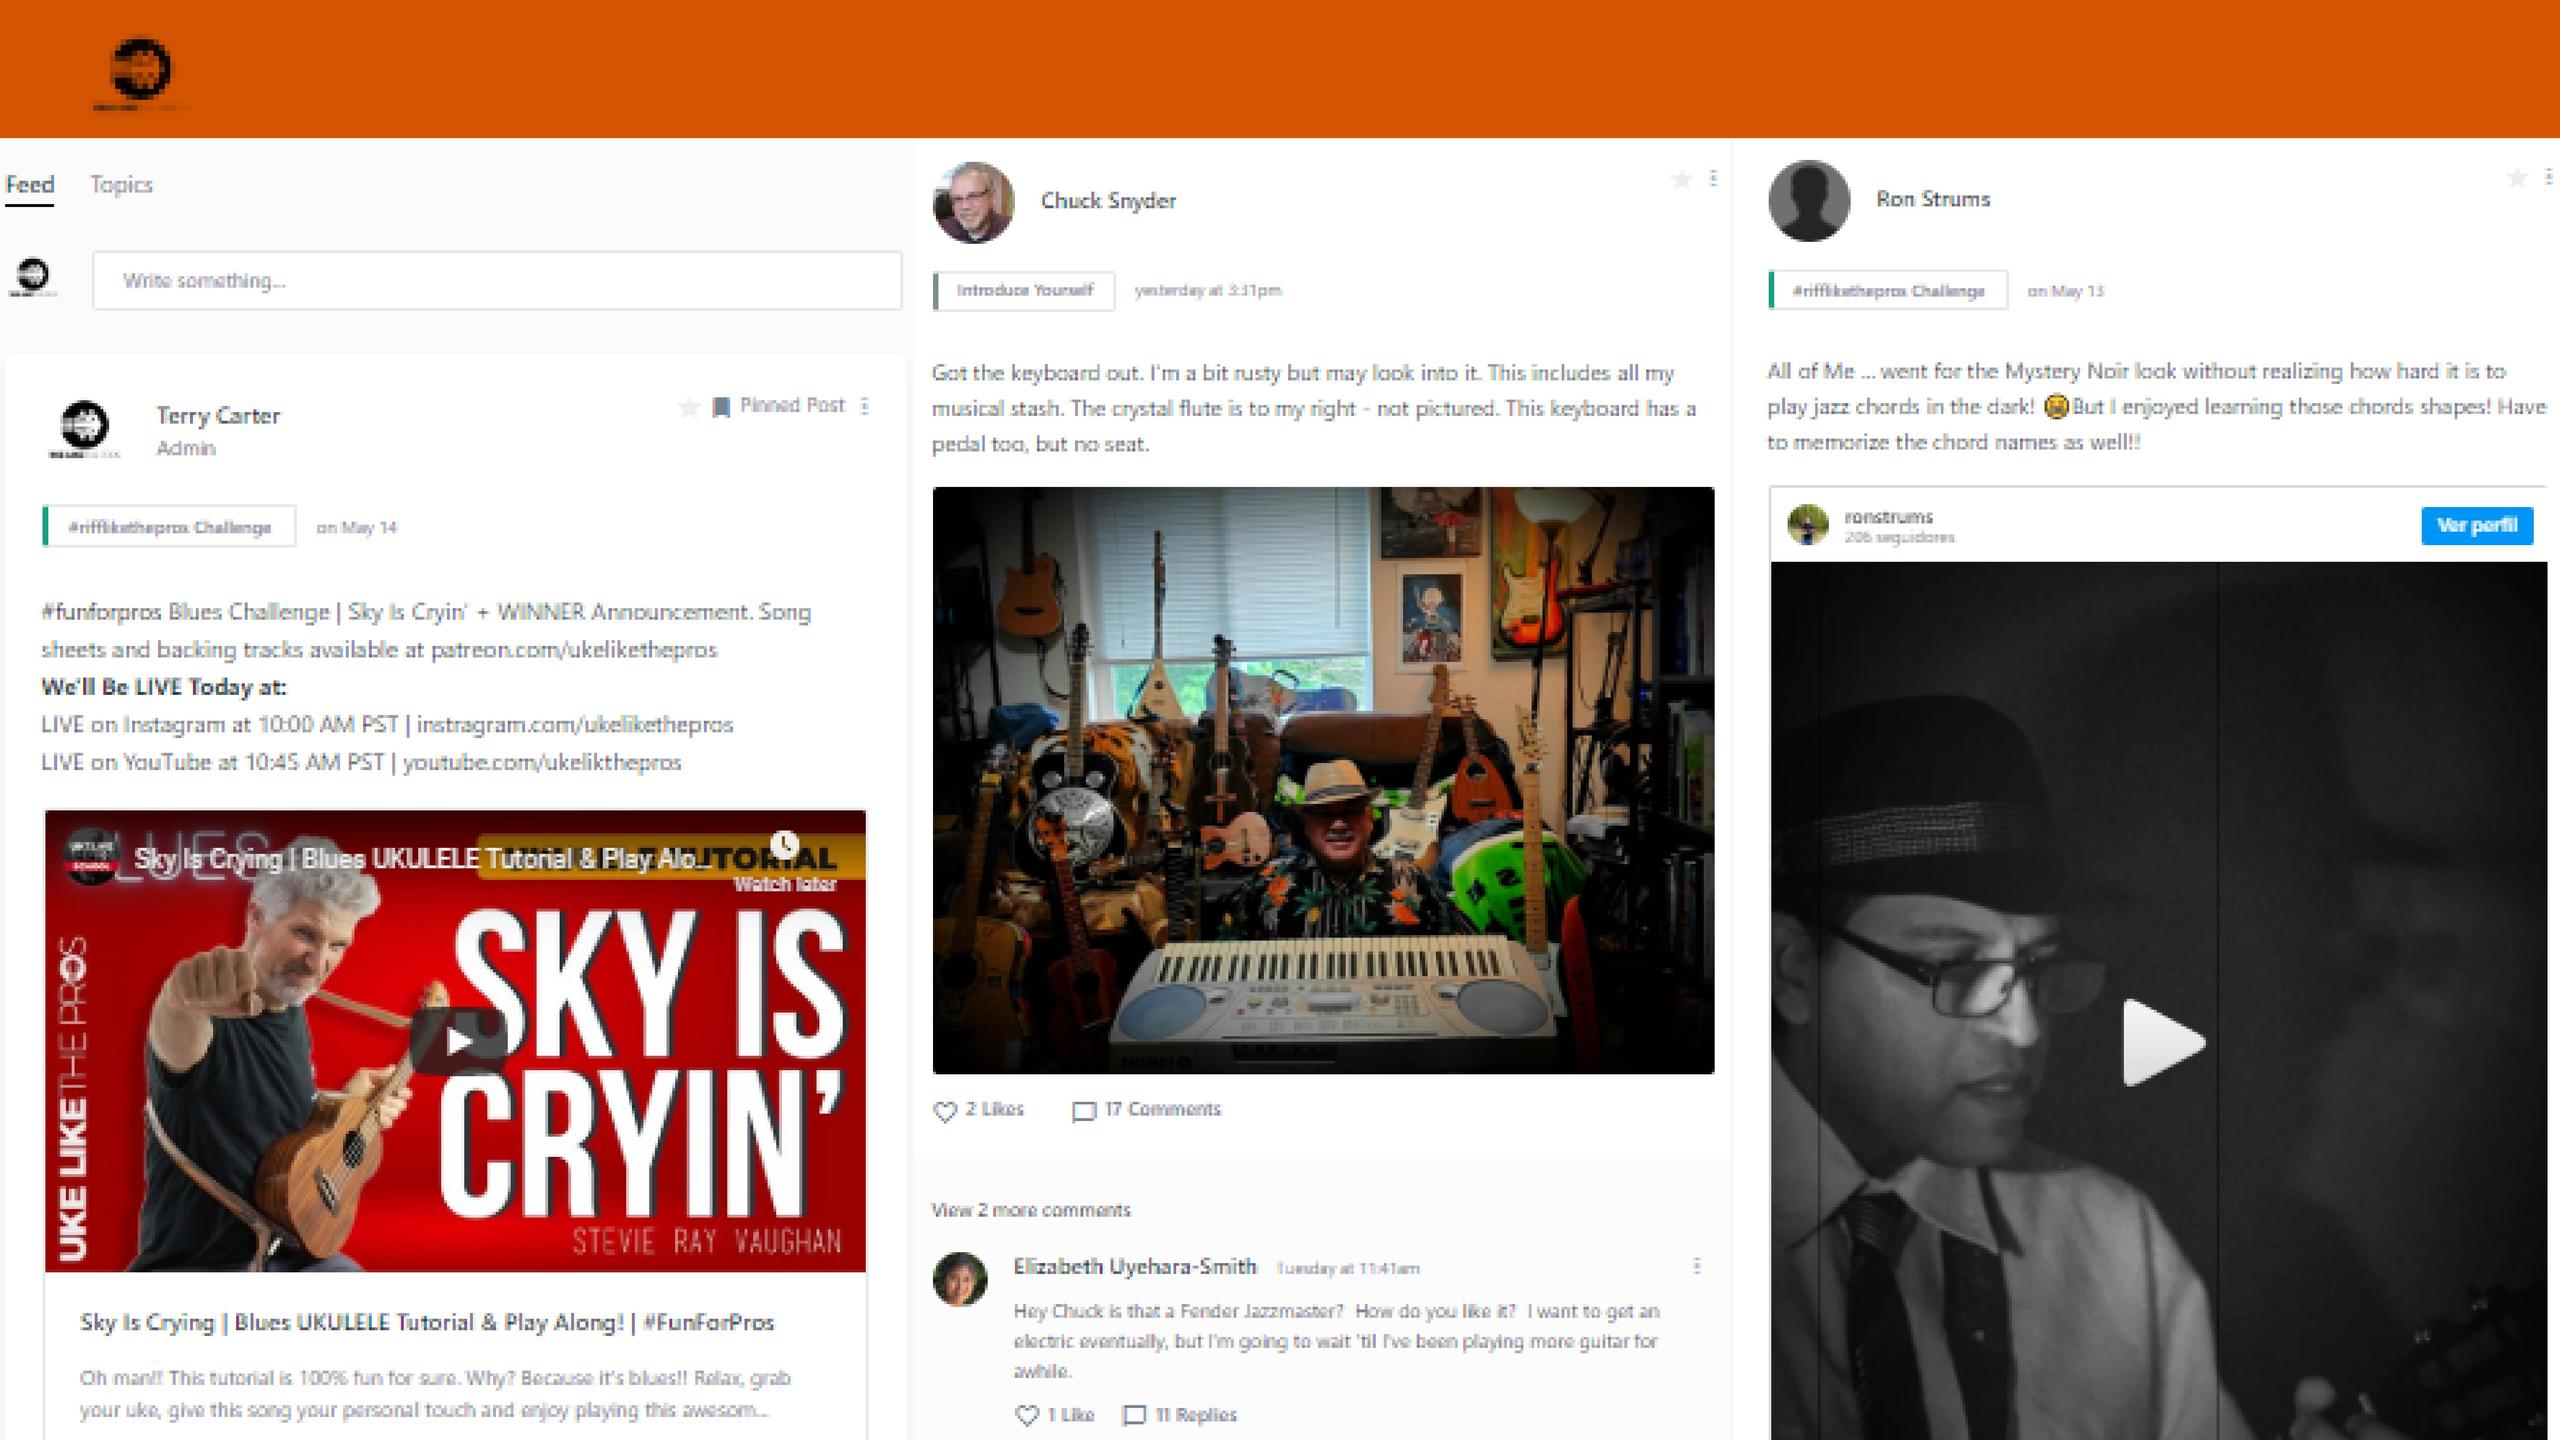The image size is (2560, 1440).
Task: Open more options on Chuck Snyder's post
Action: pos(1714,178)
